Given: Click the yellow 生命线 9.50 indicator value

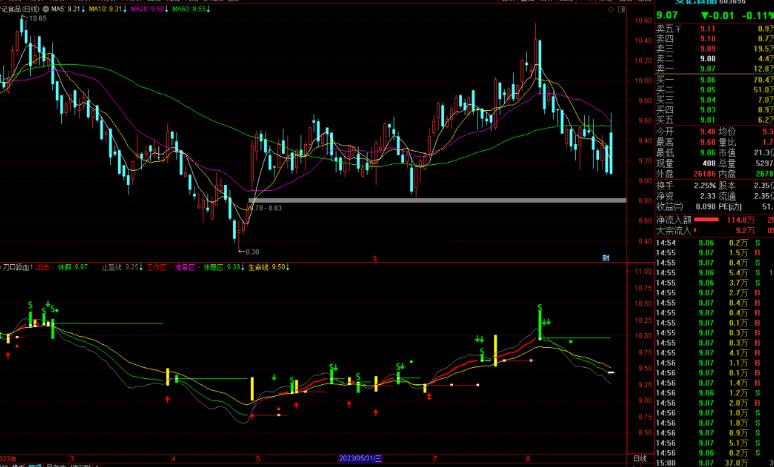Looking at the screenshot, I should pos(269,268).
